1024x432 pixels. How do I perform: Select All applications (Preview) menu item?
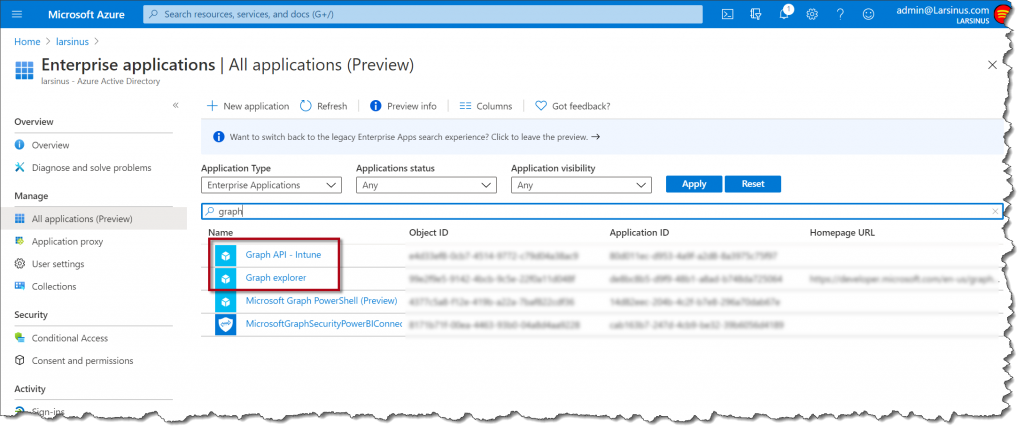coord(93,219)
